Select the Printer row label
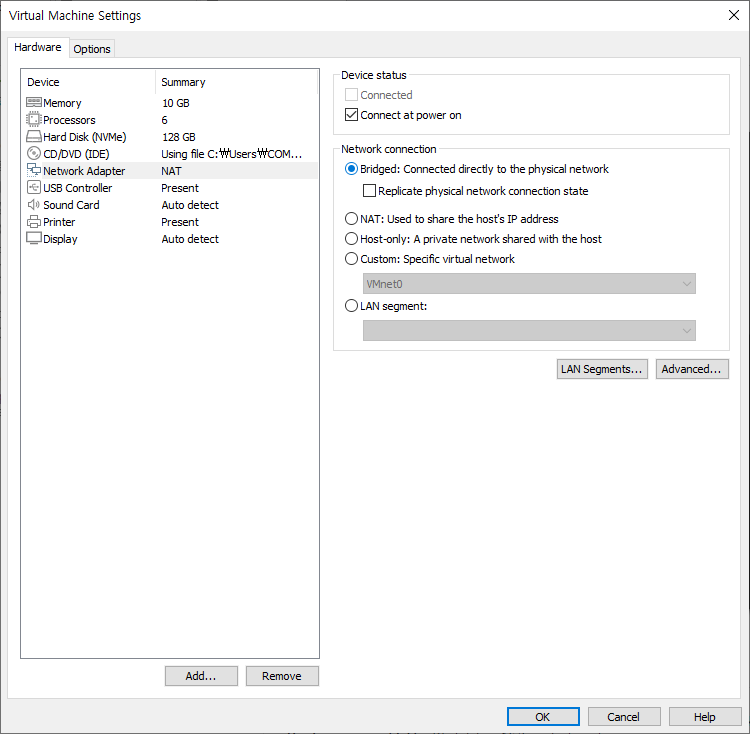This screenshot has height=734, width=750. [59, 222]
